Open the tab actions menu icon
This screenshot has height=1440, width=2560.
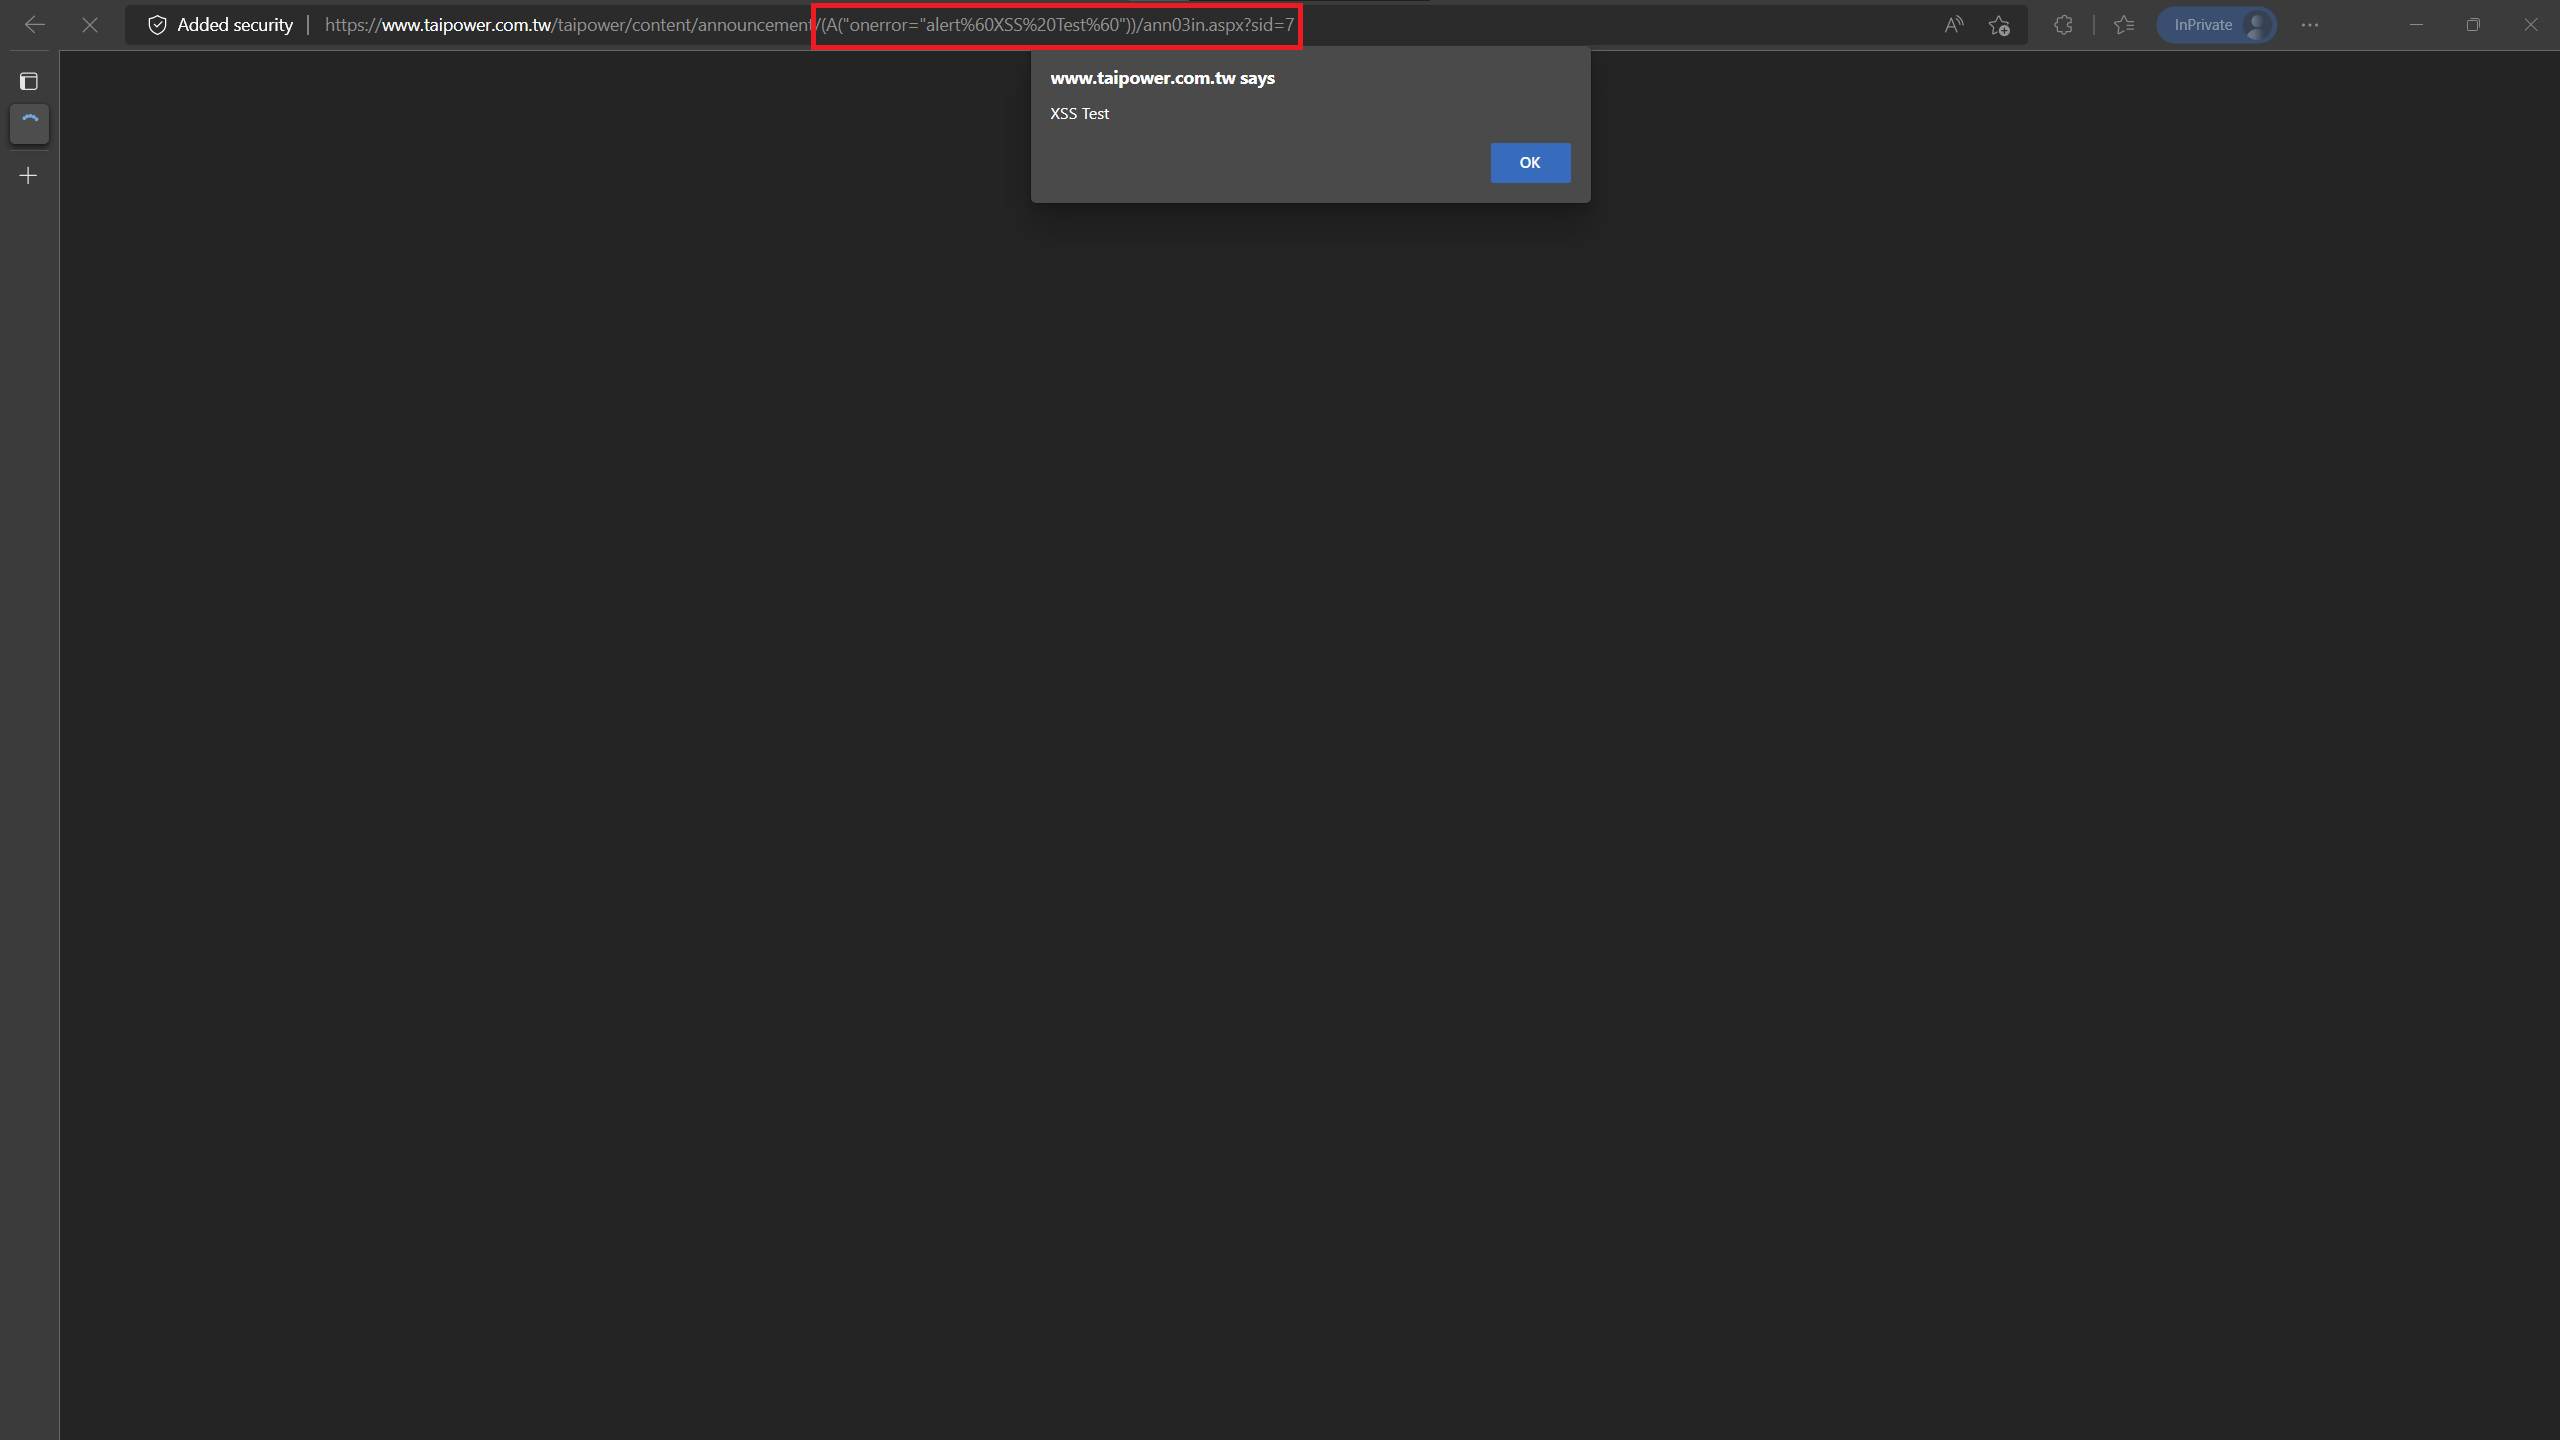click(29, 81)
